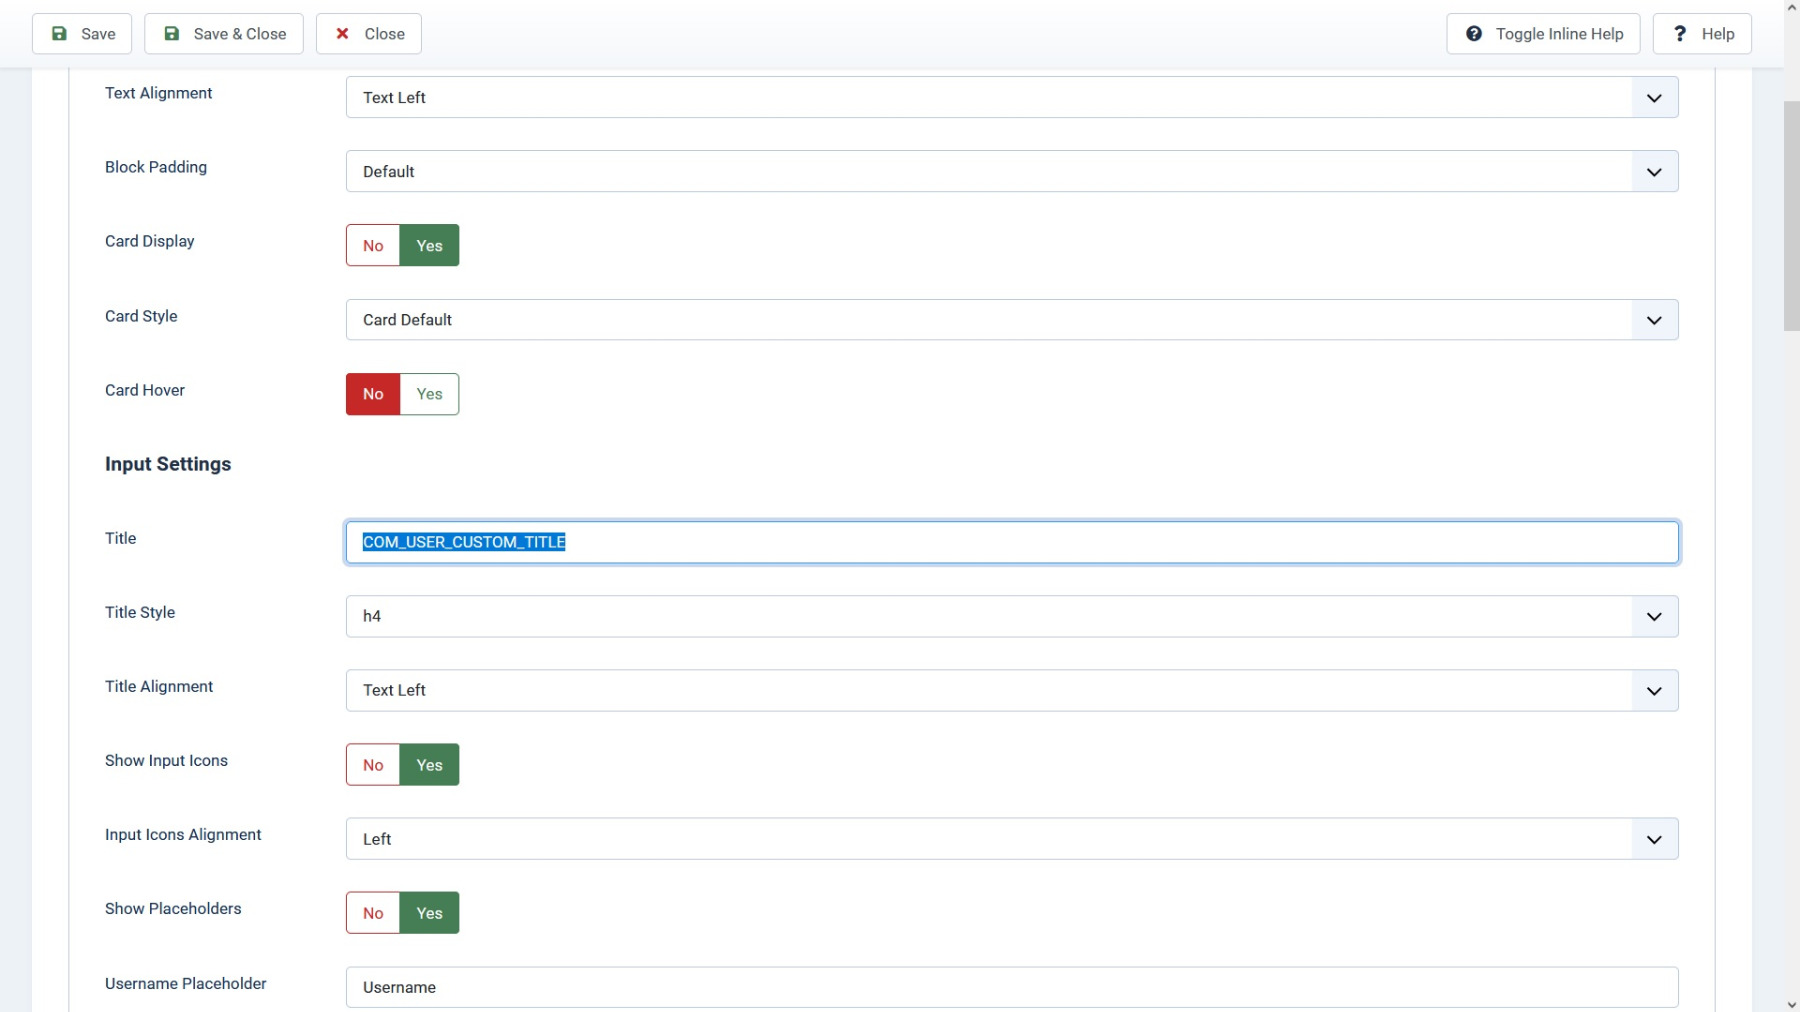This screenshot has height=1012, width=1800.
Task: Choose a heading in Title Style dropdown
Action: 1011,617
